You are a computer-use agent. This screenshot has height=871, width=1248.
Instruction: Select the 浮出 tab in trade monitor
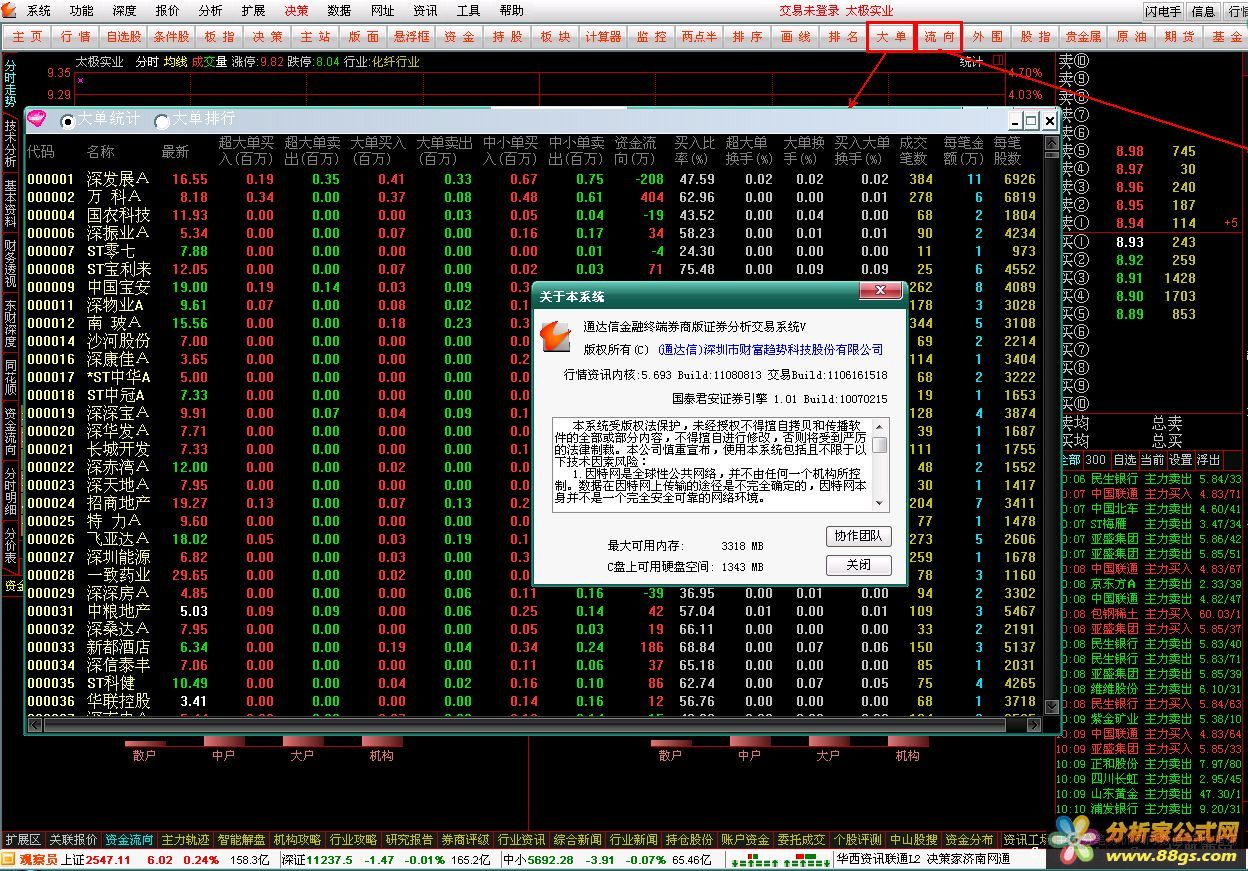pos(1208,460)
